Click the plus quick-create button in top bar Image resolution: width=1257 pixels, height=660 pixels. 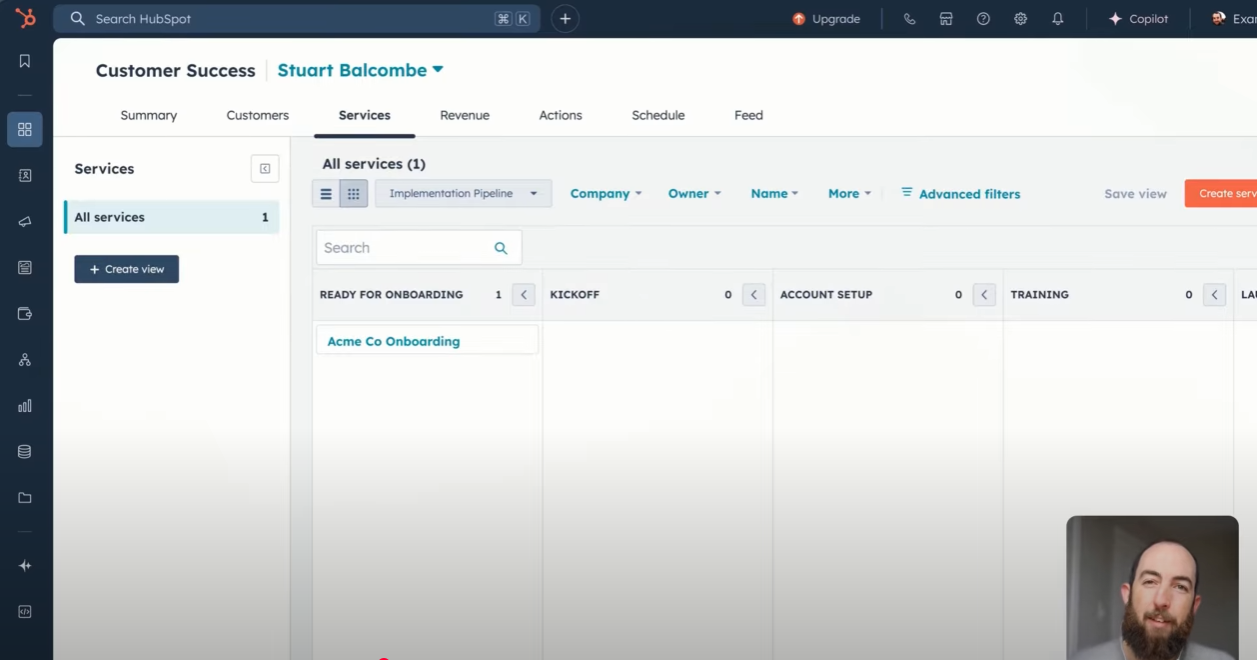click(x=565, y=18)
